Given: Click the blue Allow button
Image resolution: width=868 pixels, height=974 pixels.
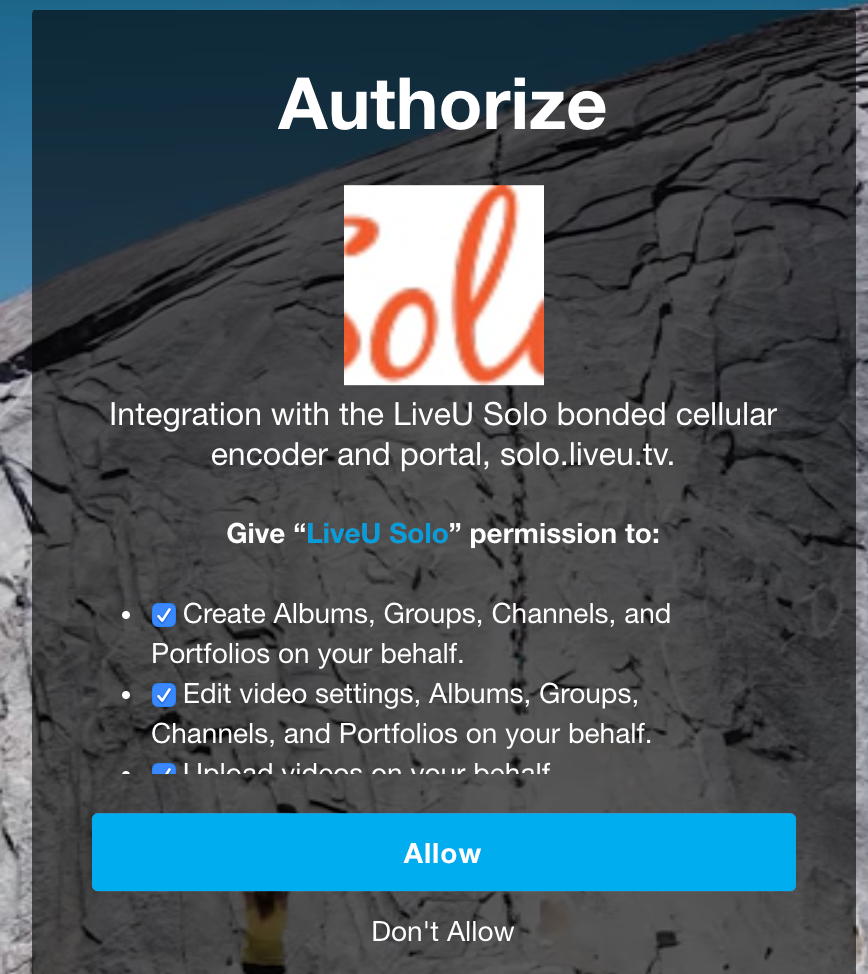Looking at the screenshot, I should pos(444,852).
